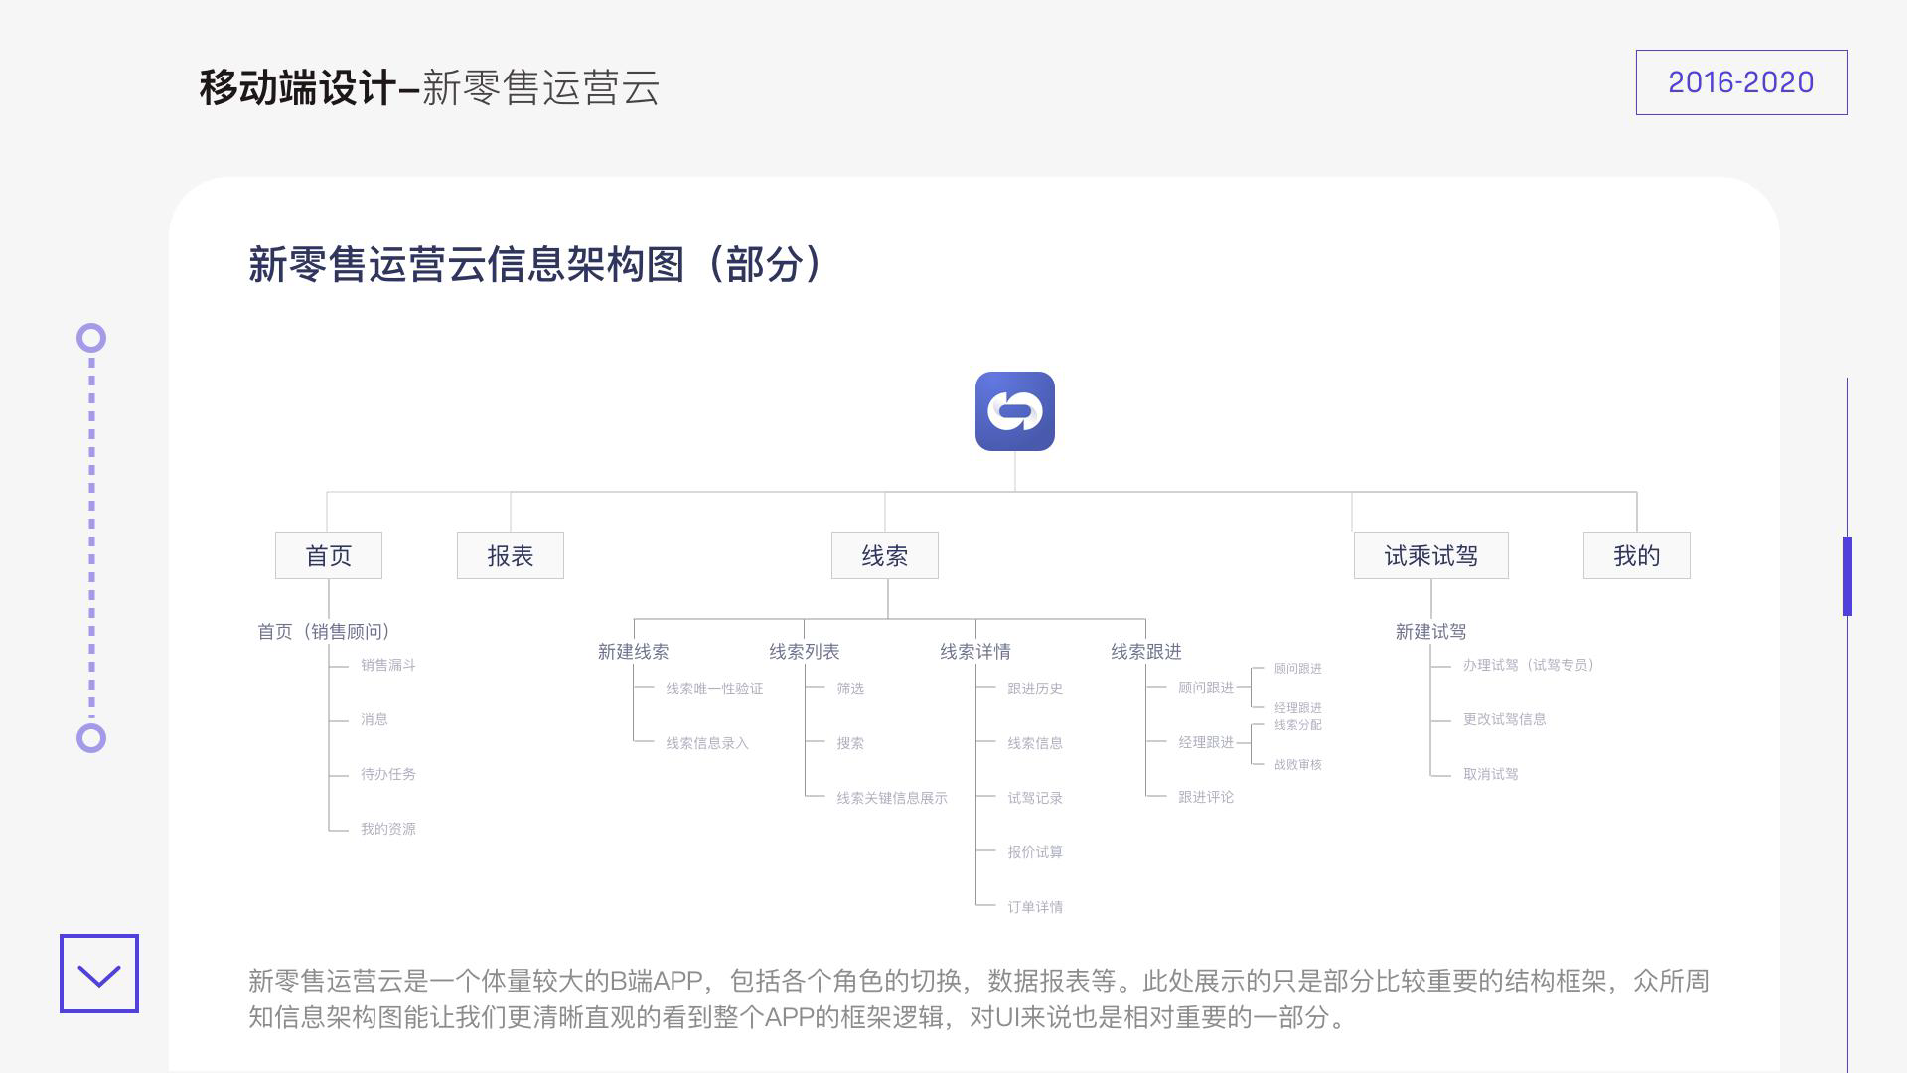Click the 战败审核 leaf item
1907x1073 pixels.
point(1298,765)
